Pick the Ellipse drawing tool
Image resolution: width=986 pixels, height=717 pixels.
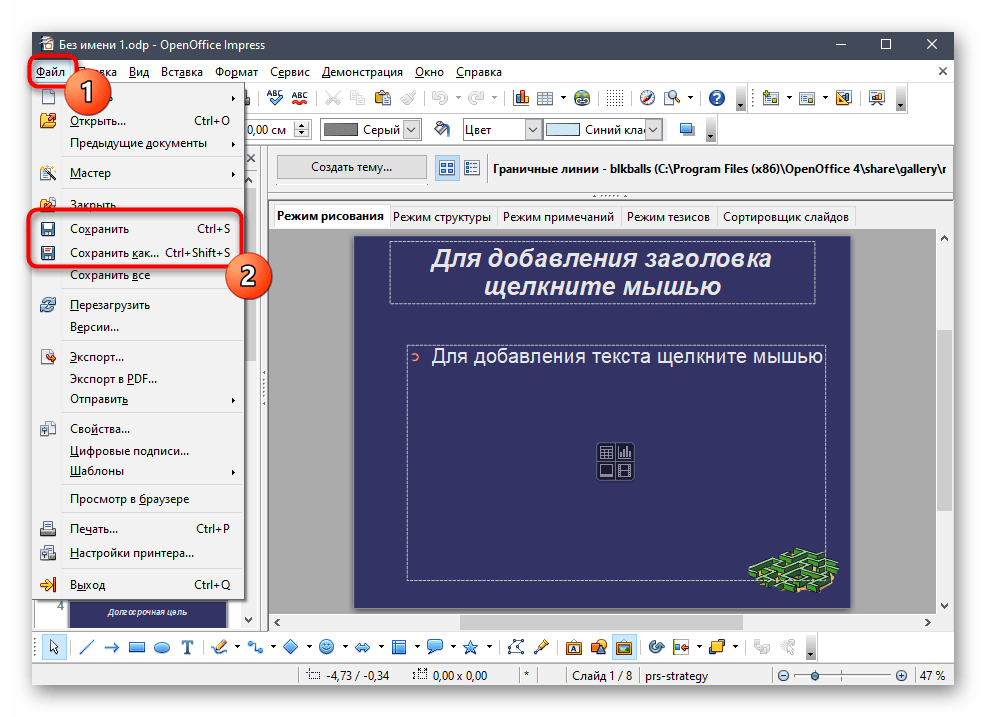click(x=161, y=647)
